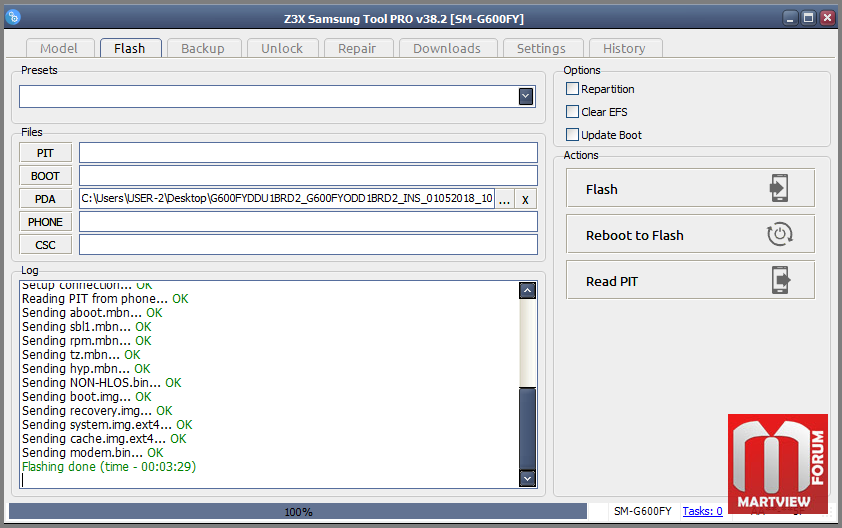The image size is (842, 528).
Task: Click the 100% progress bar
Action: click(298, 511)
